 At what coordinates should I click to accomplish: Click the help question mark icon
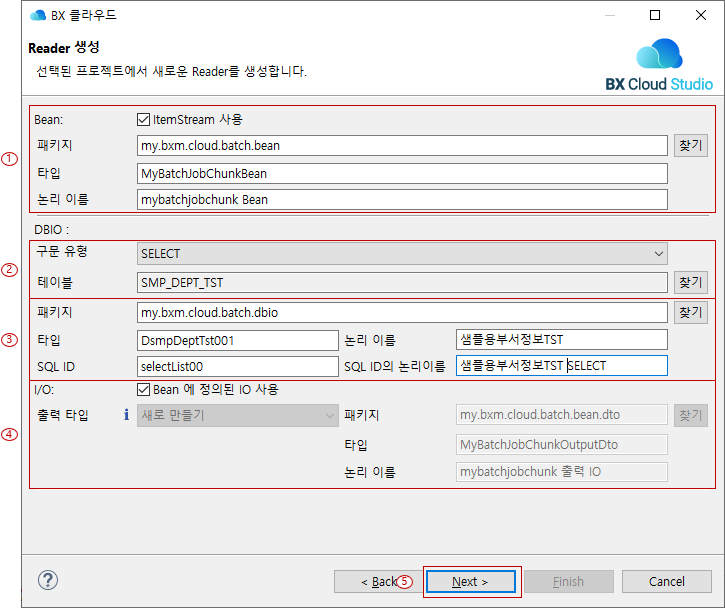pos(47,581)
